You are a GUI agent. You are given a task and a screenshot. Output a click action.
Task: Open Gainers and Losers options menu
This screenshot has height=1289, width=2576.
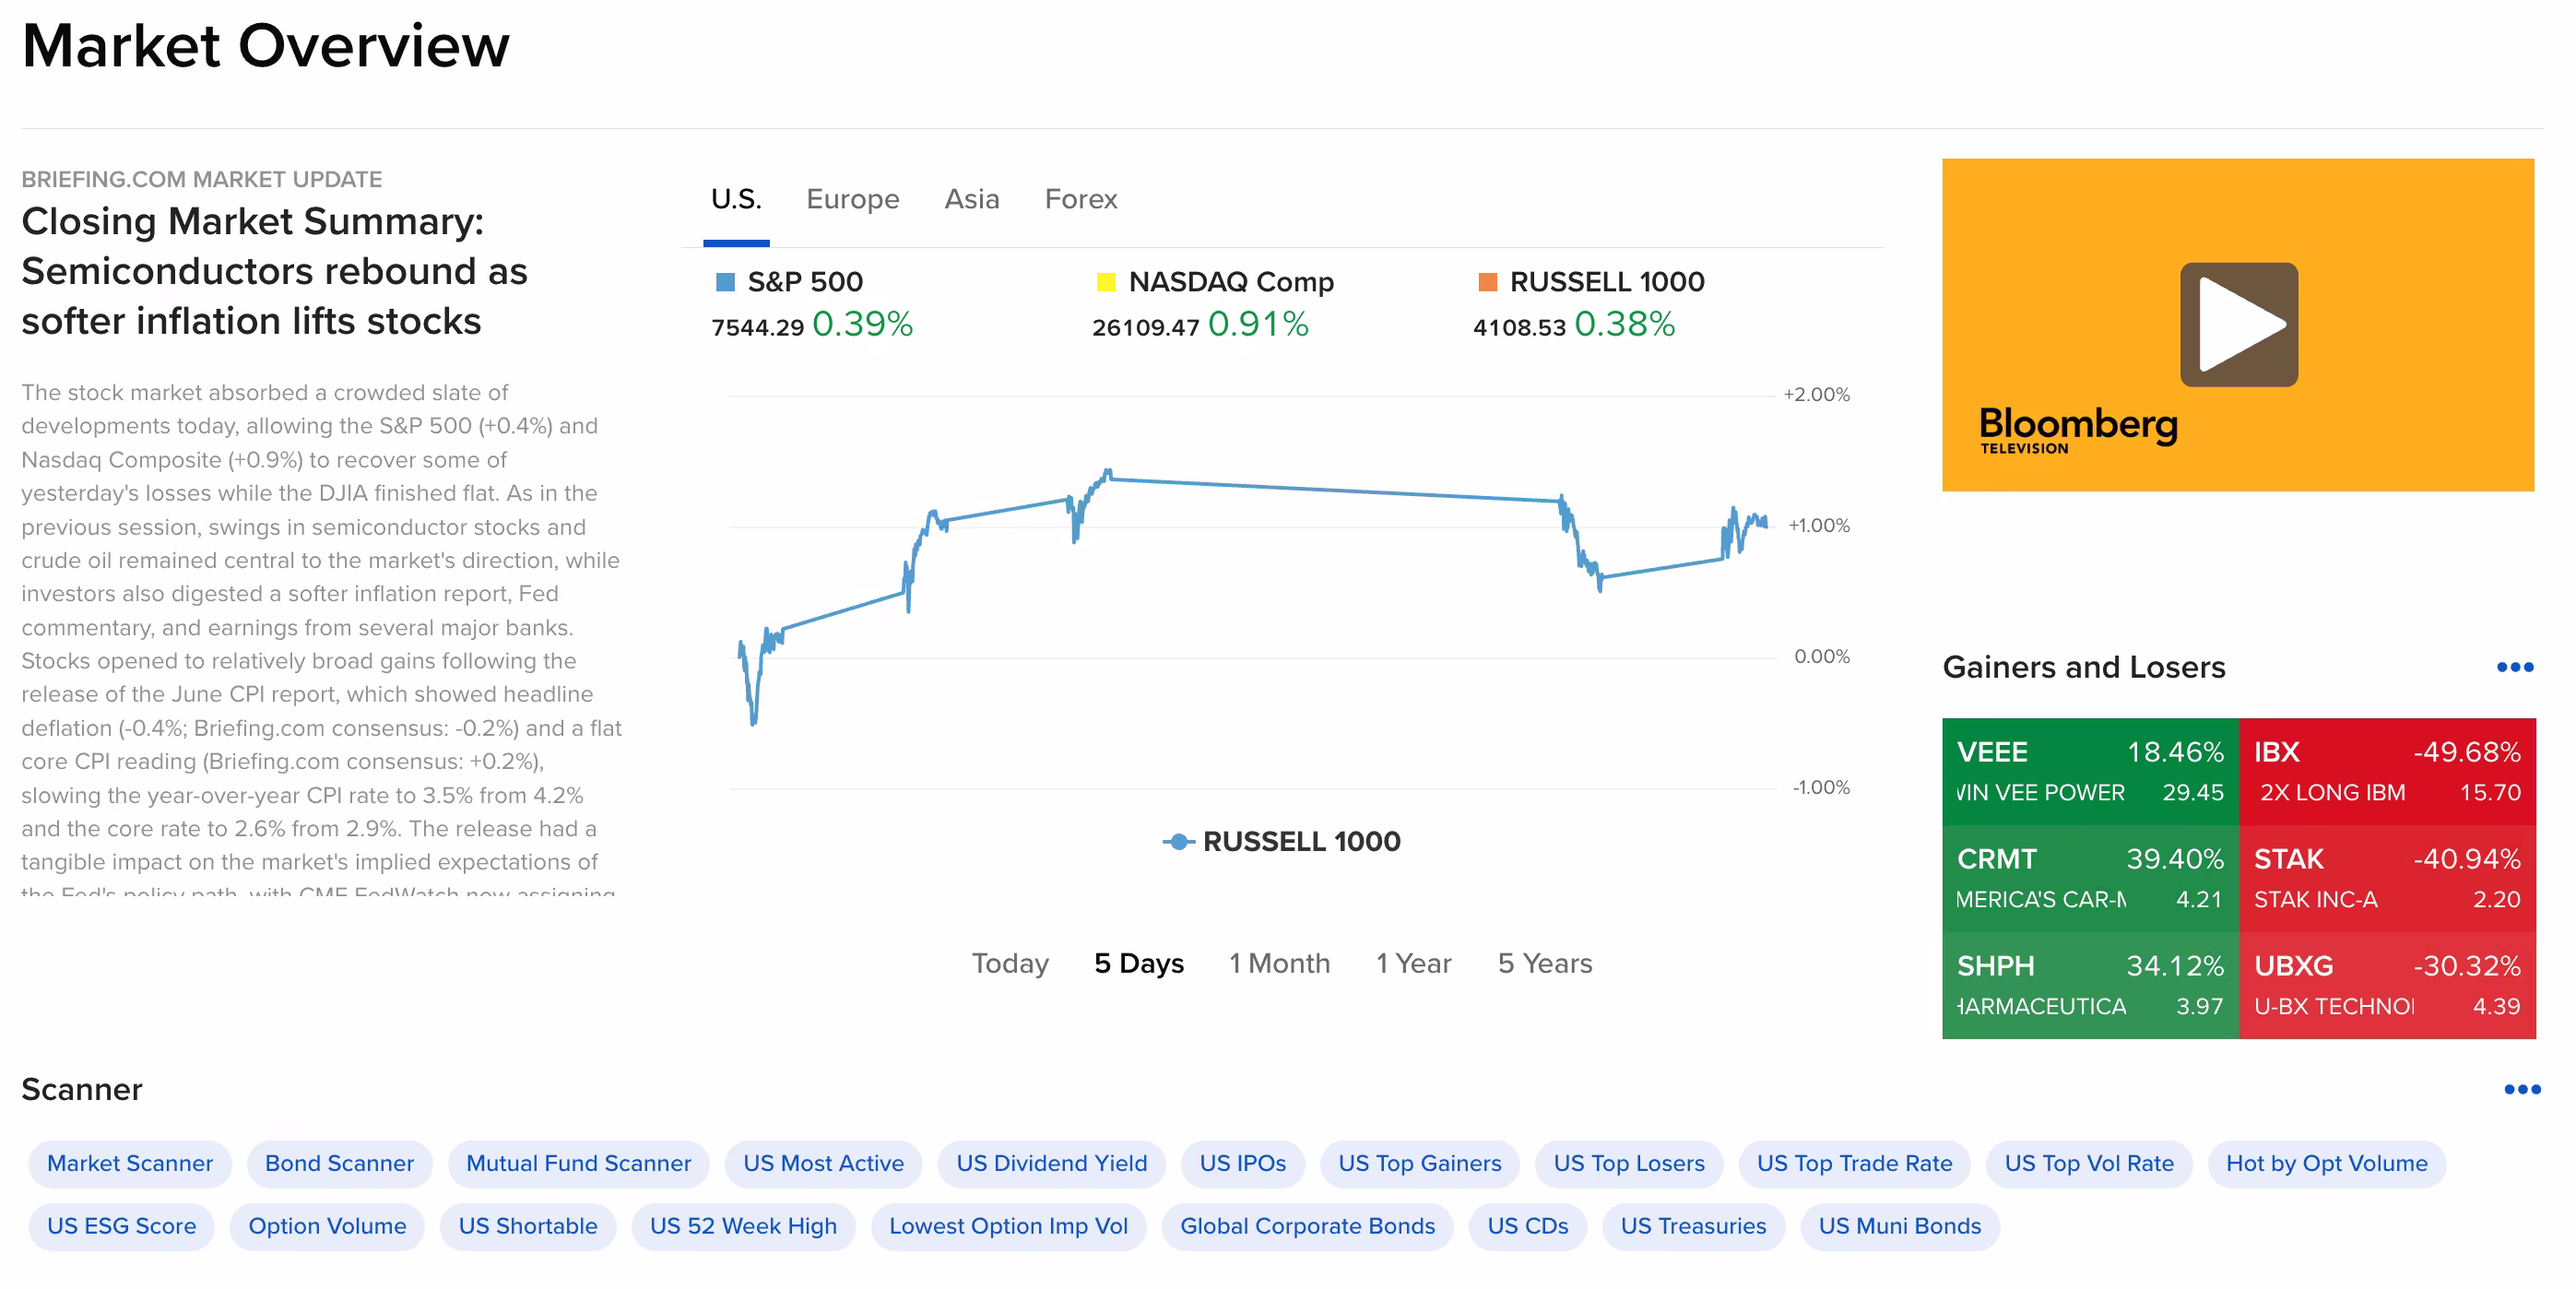coord(2514,667)
